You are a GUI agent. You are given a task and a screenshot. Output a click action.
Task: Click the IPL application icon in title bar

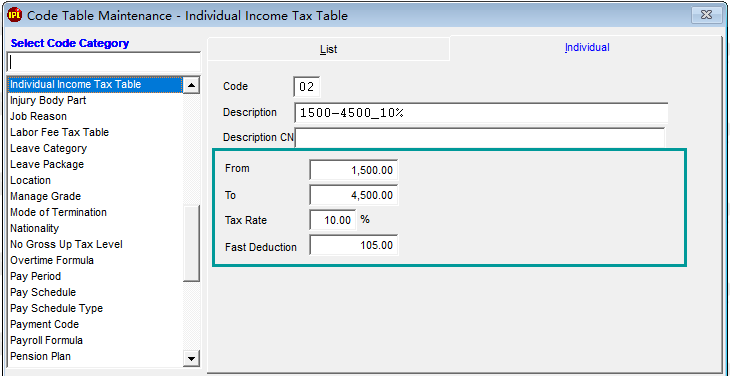15,15
